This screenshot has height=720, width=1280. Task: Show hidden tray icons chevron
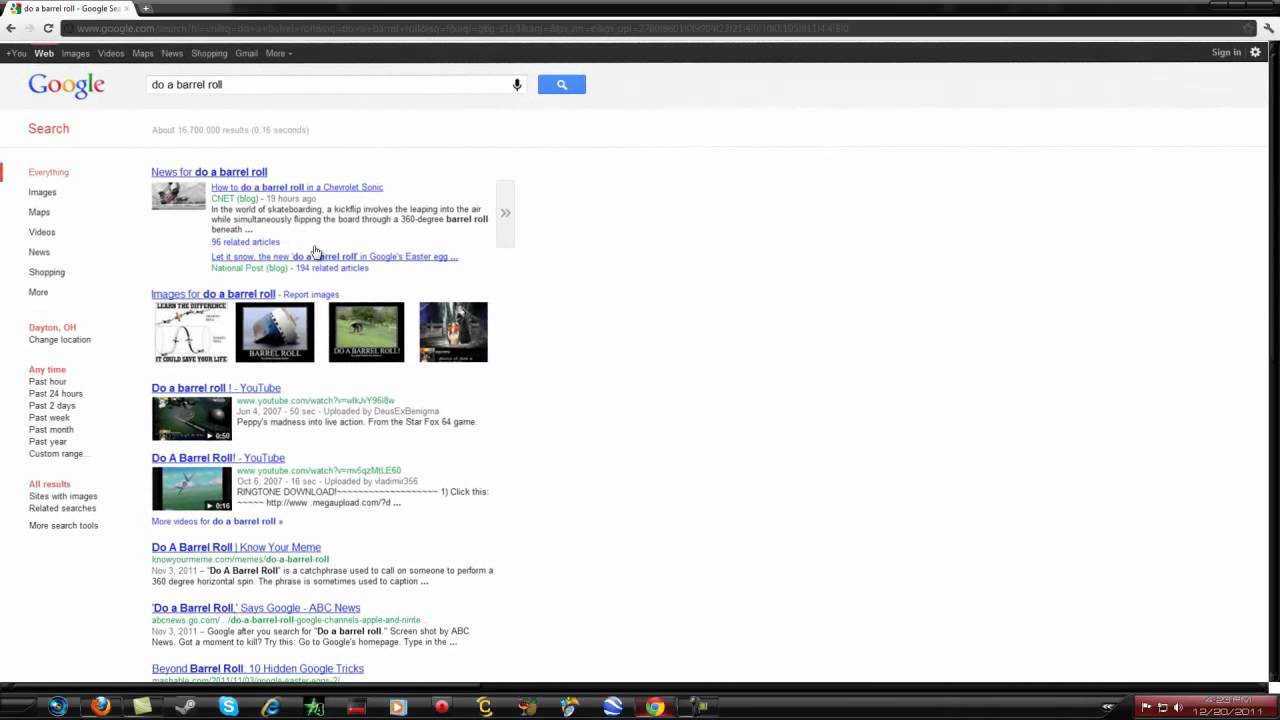click(x=1107, y=708)
